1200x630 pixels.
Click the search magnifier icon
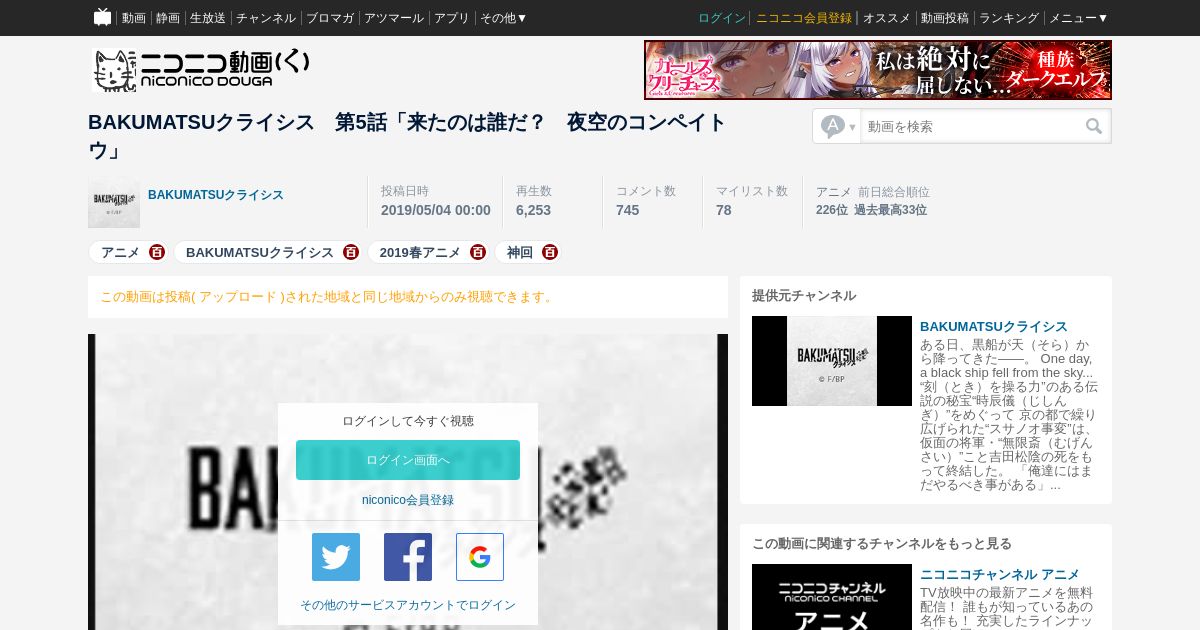point(1094,126)
